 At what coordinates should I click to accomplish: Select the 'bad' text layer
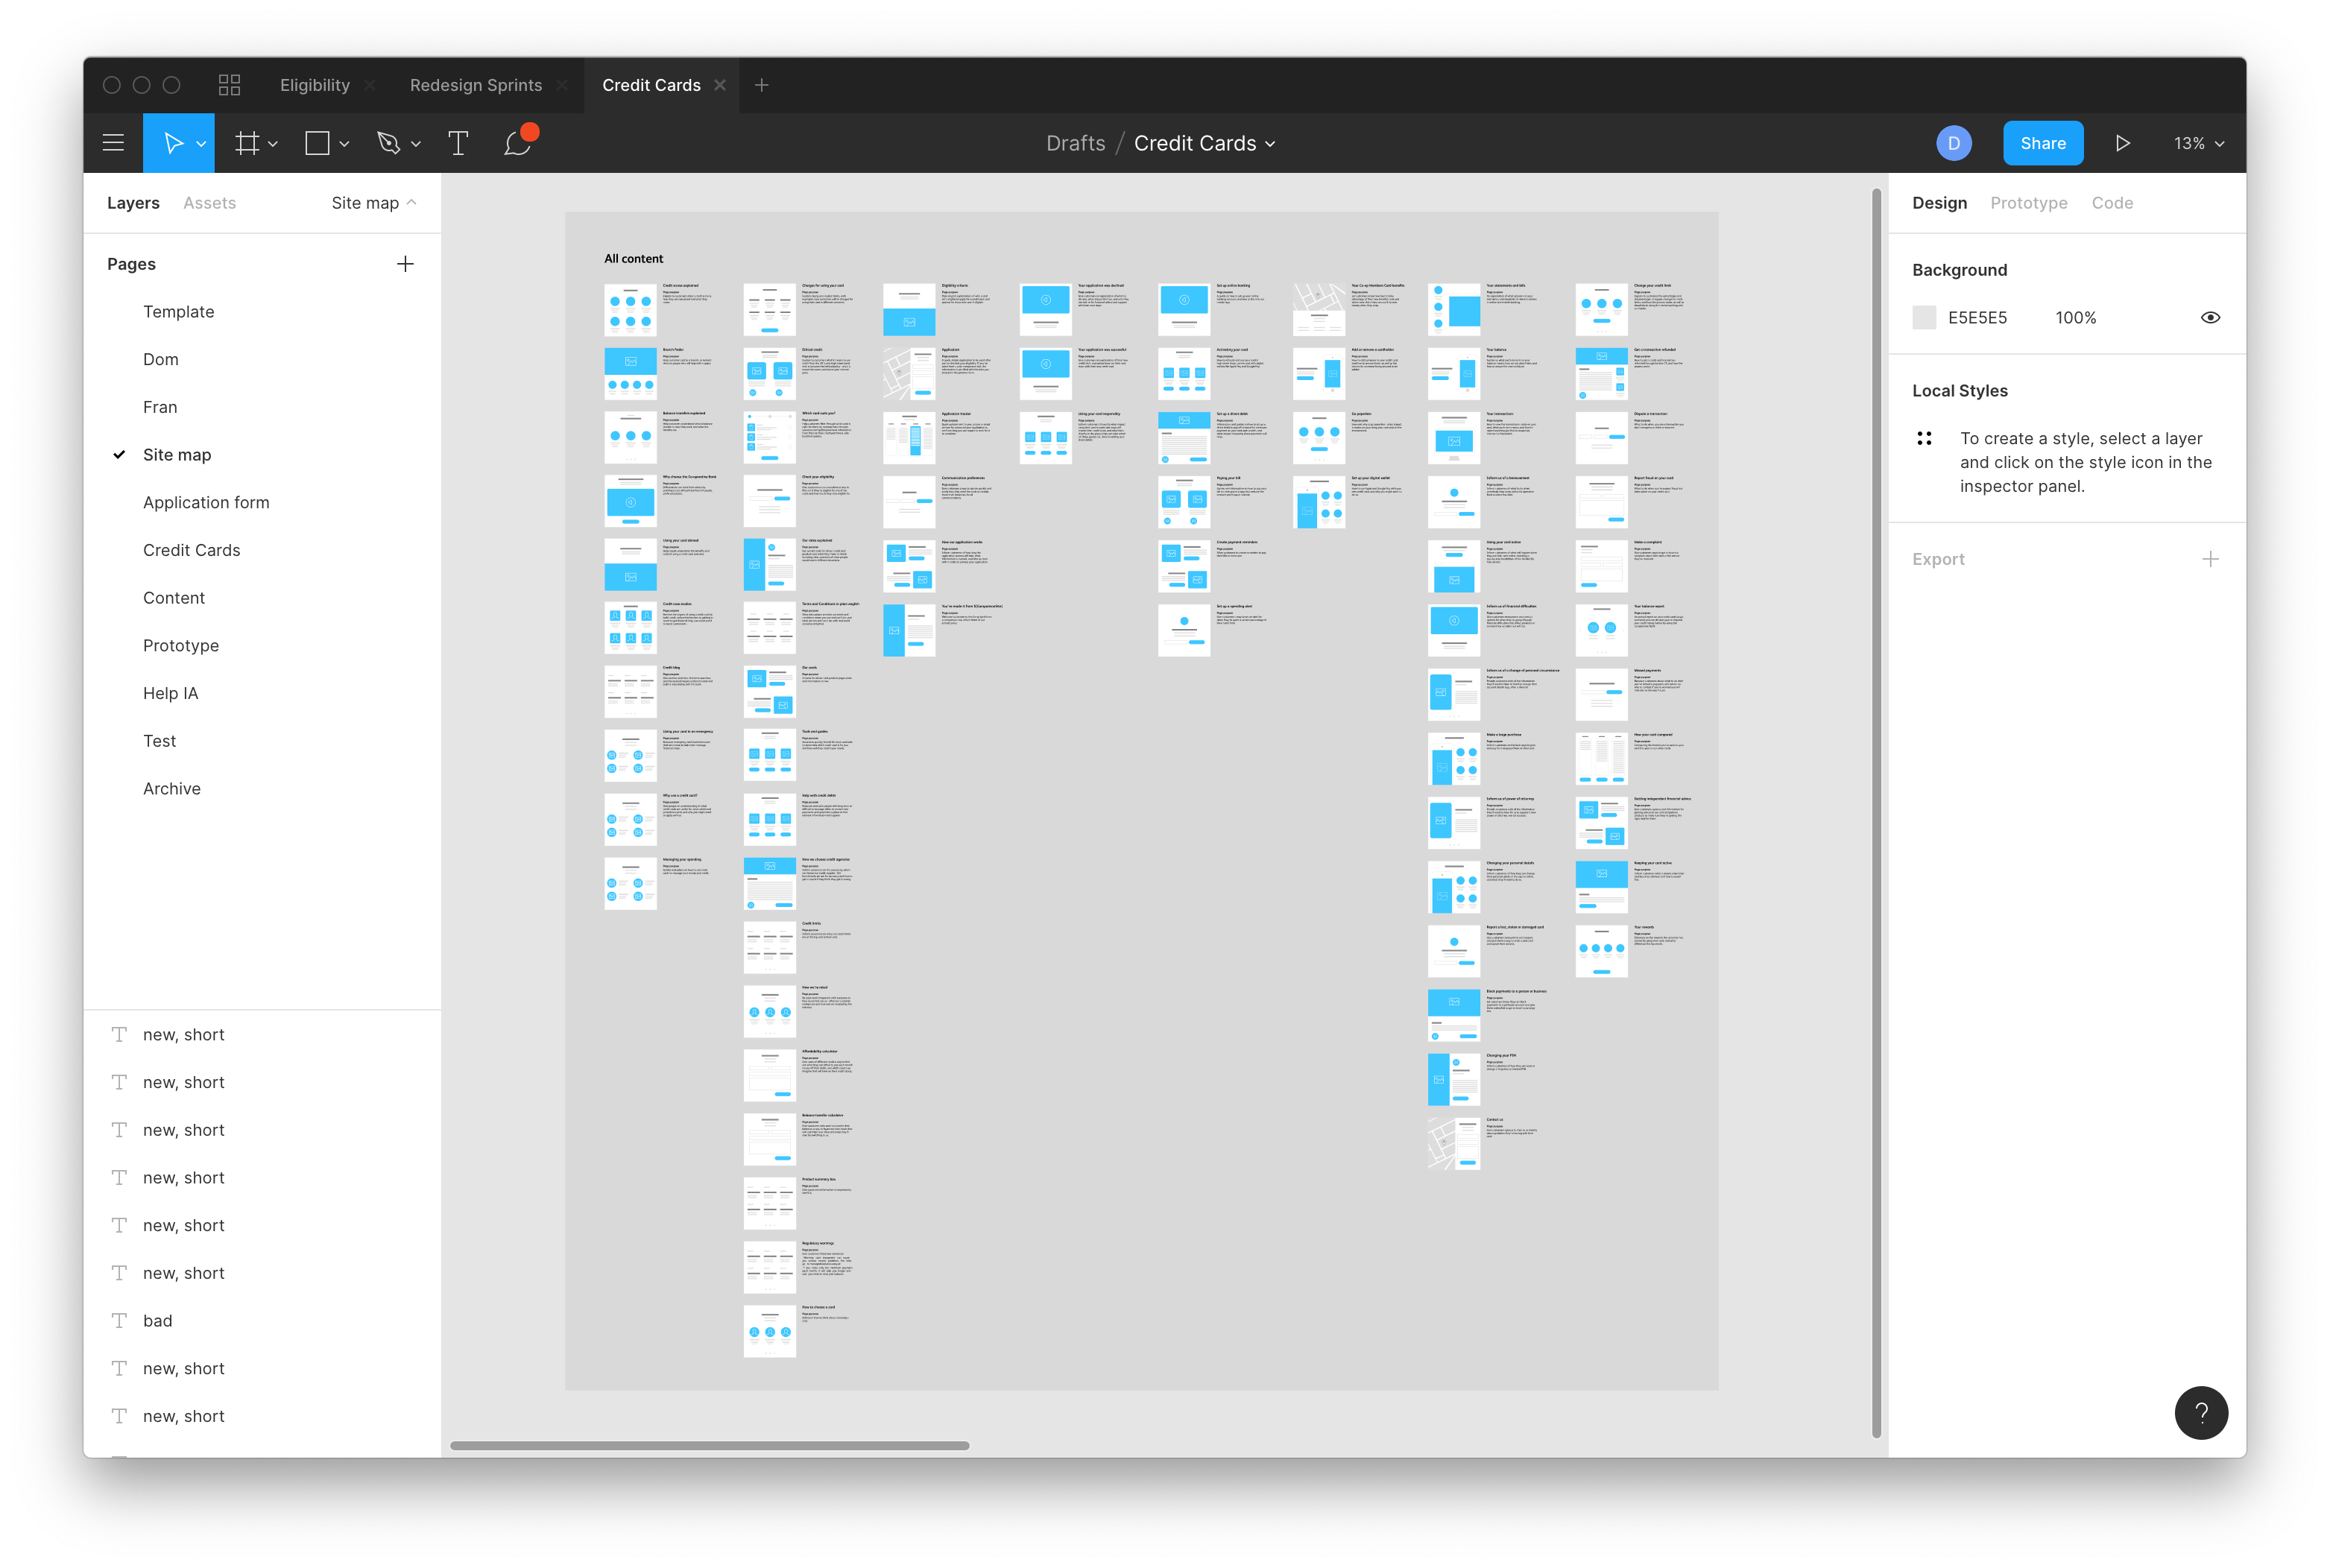pos(158,1320)
